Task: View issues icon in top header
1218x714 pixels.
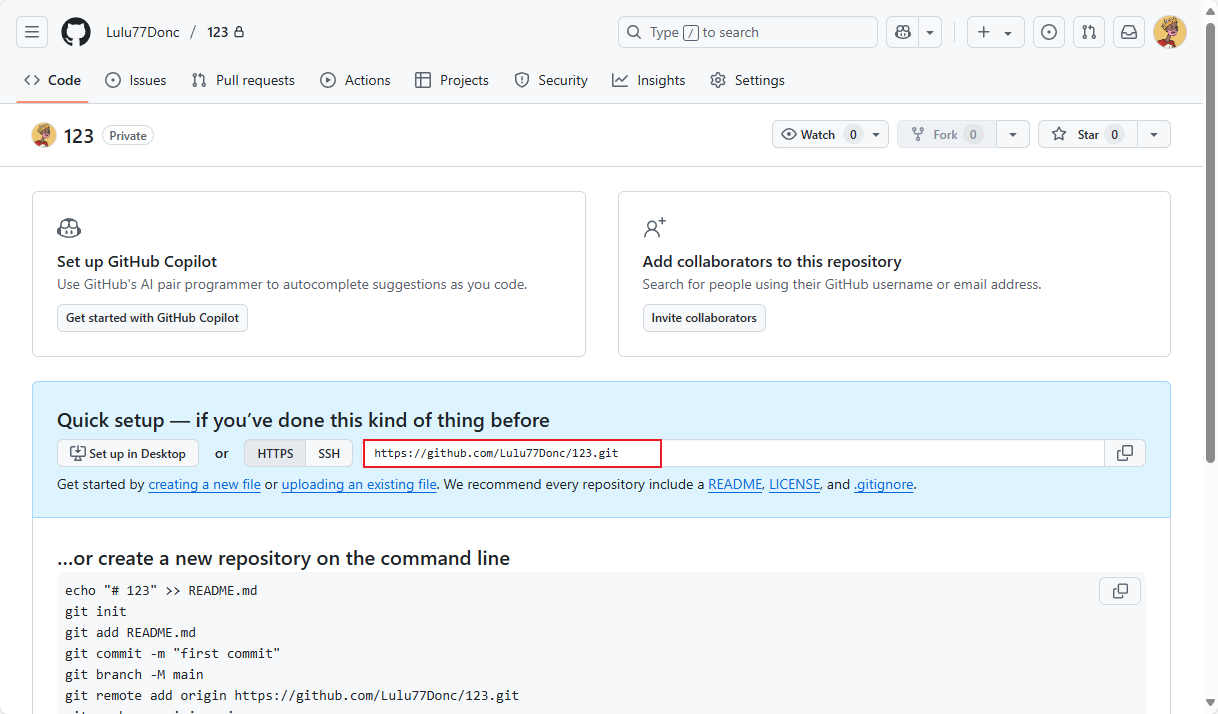Action: coord(1049,32)
